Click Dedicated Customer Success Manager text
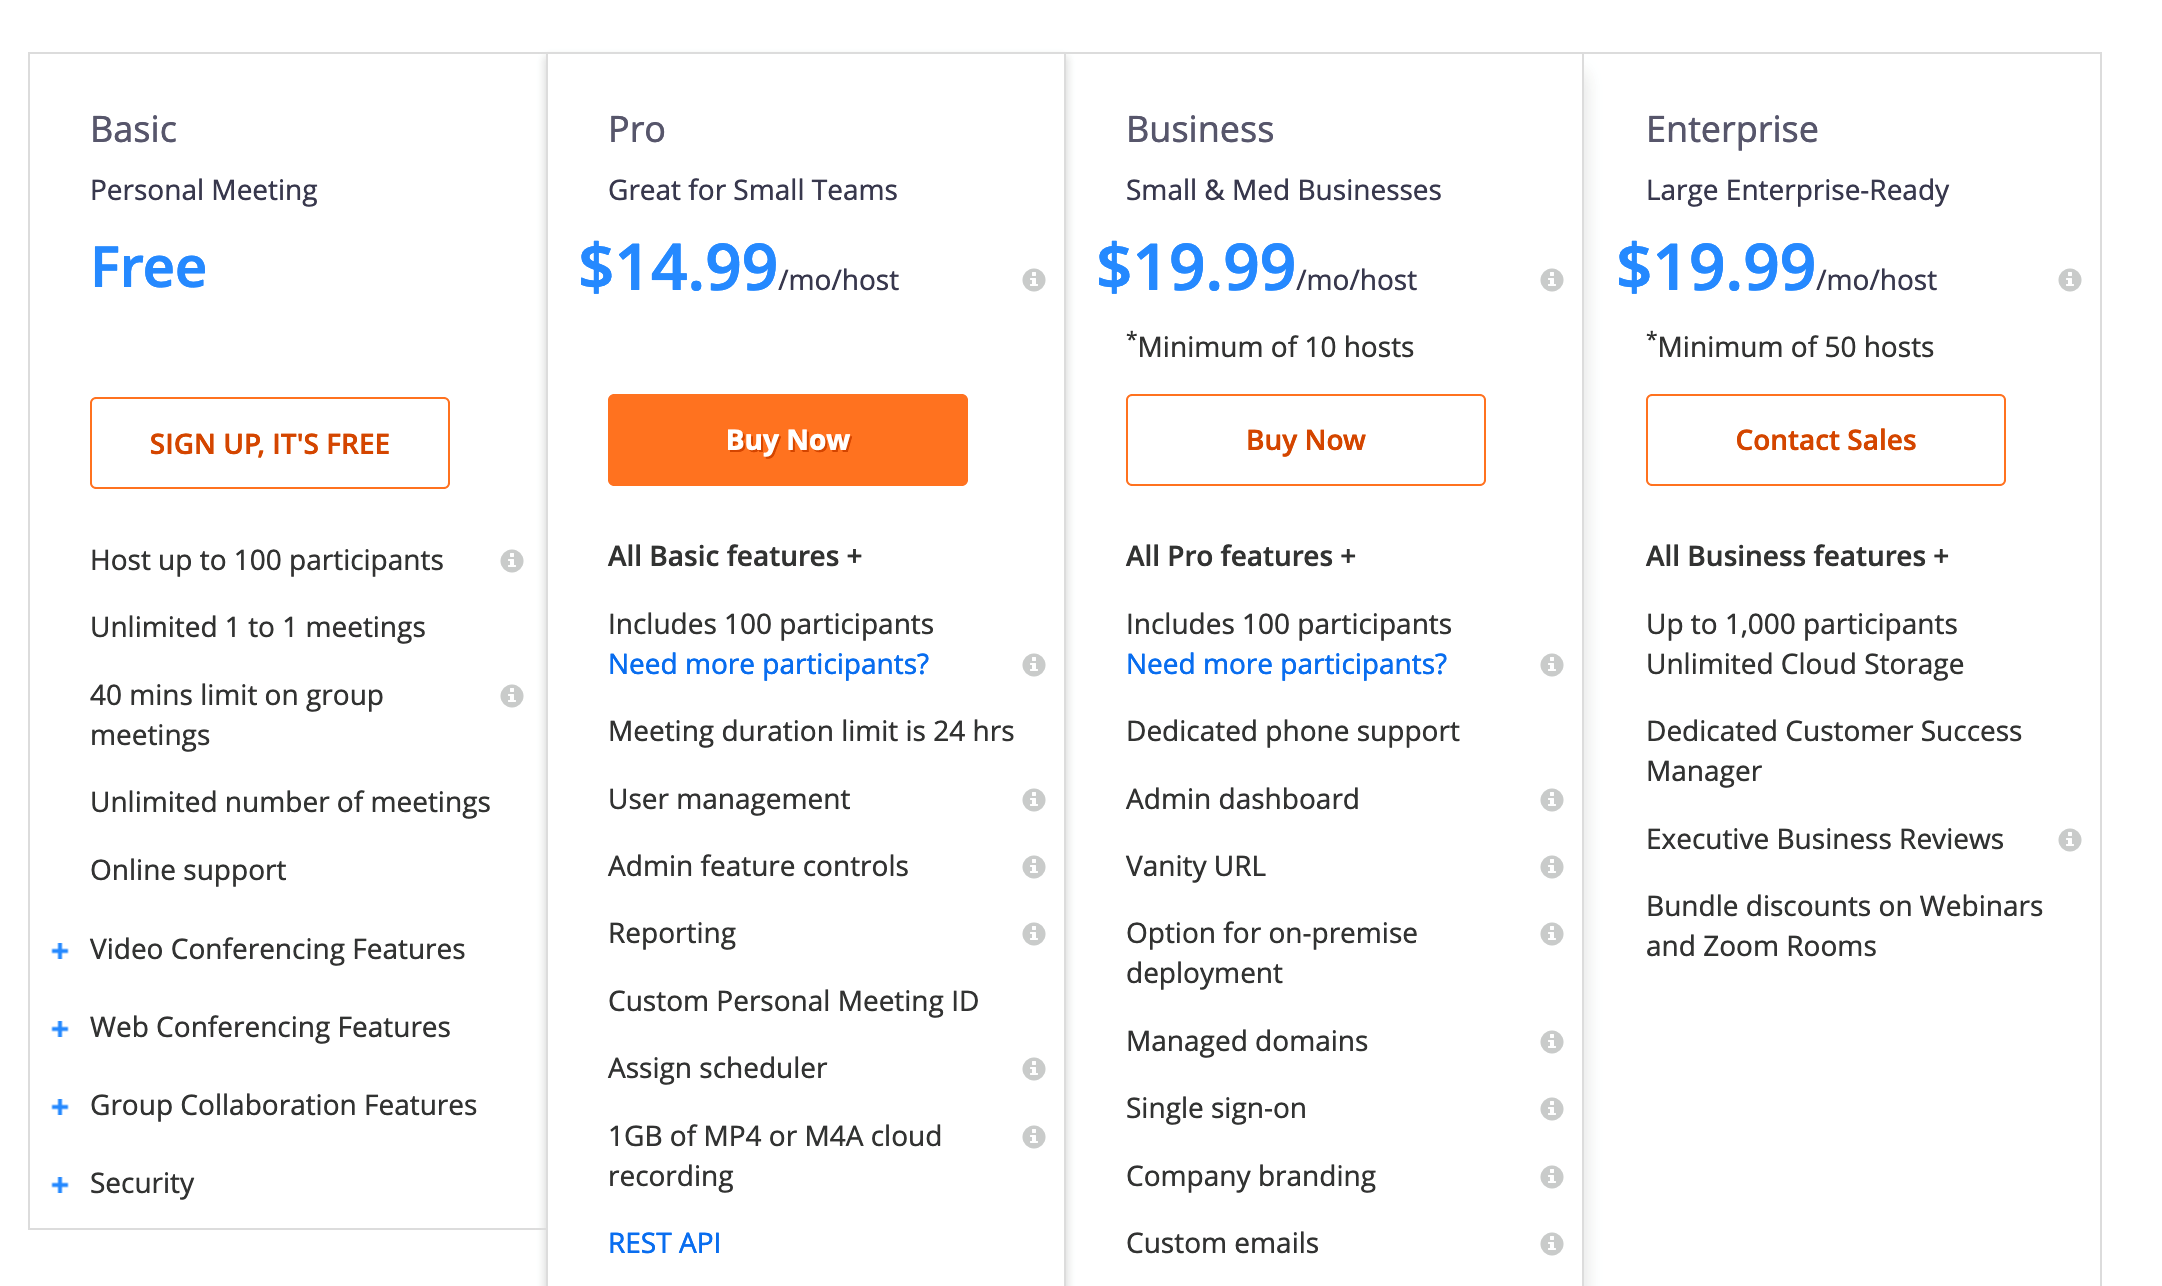The image size is (2162, 1286). (1834, 751)
